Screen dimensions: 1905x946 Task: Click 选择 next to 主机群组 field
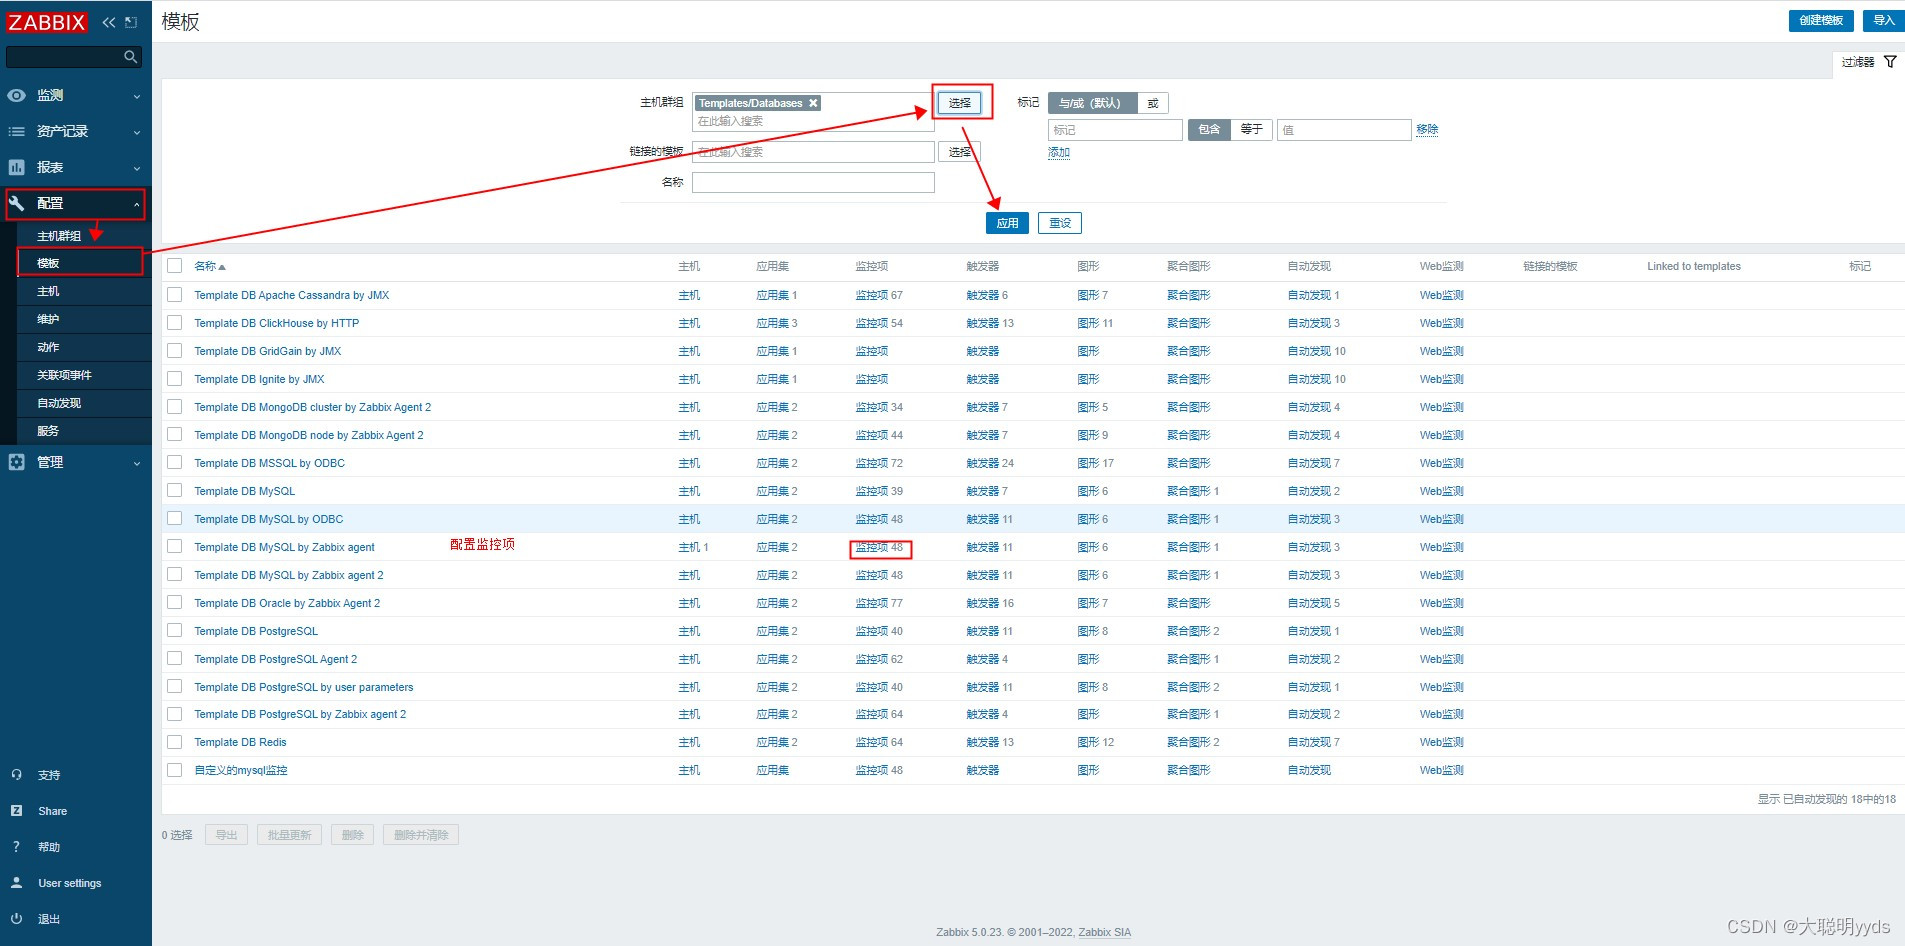tap(960, 103)
